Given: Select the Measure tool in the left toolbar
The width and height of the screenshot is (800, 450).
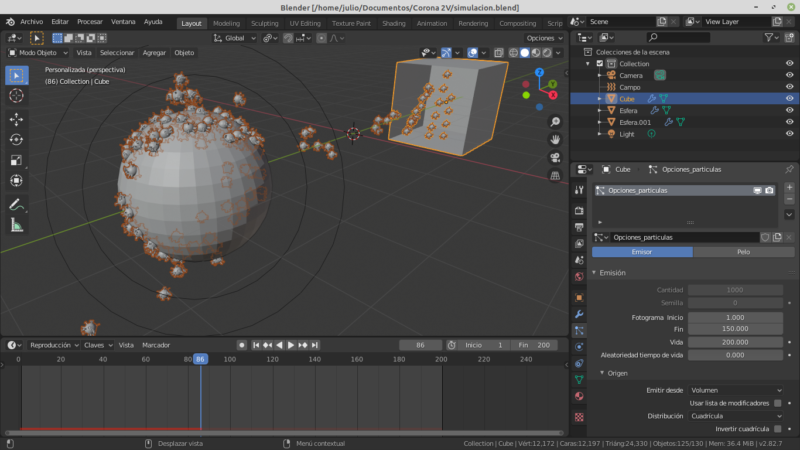Looking at the screenshot, I should click(x=16, y=226).
